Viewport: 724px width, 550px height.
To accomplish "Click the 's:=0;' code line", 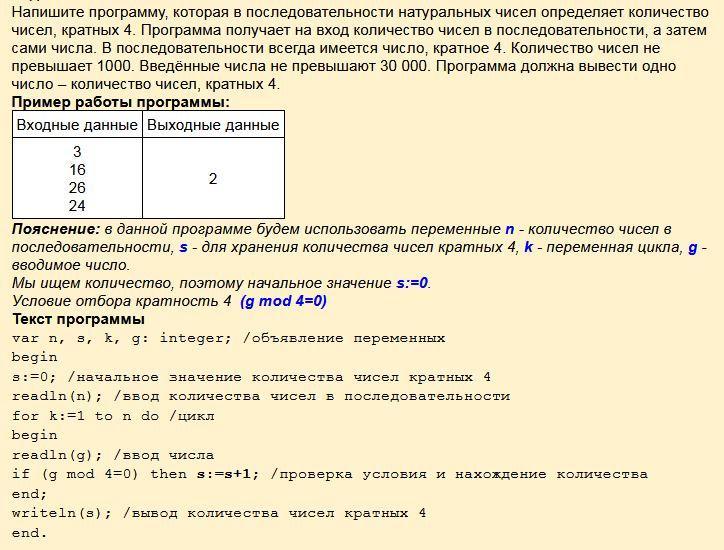I will 34,377.
